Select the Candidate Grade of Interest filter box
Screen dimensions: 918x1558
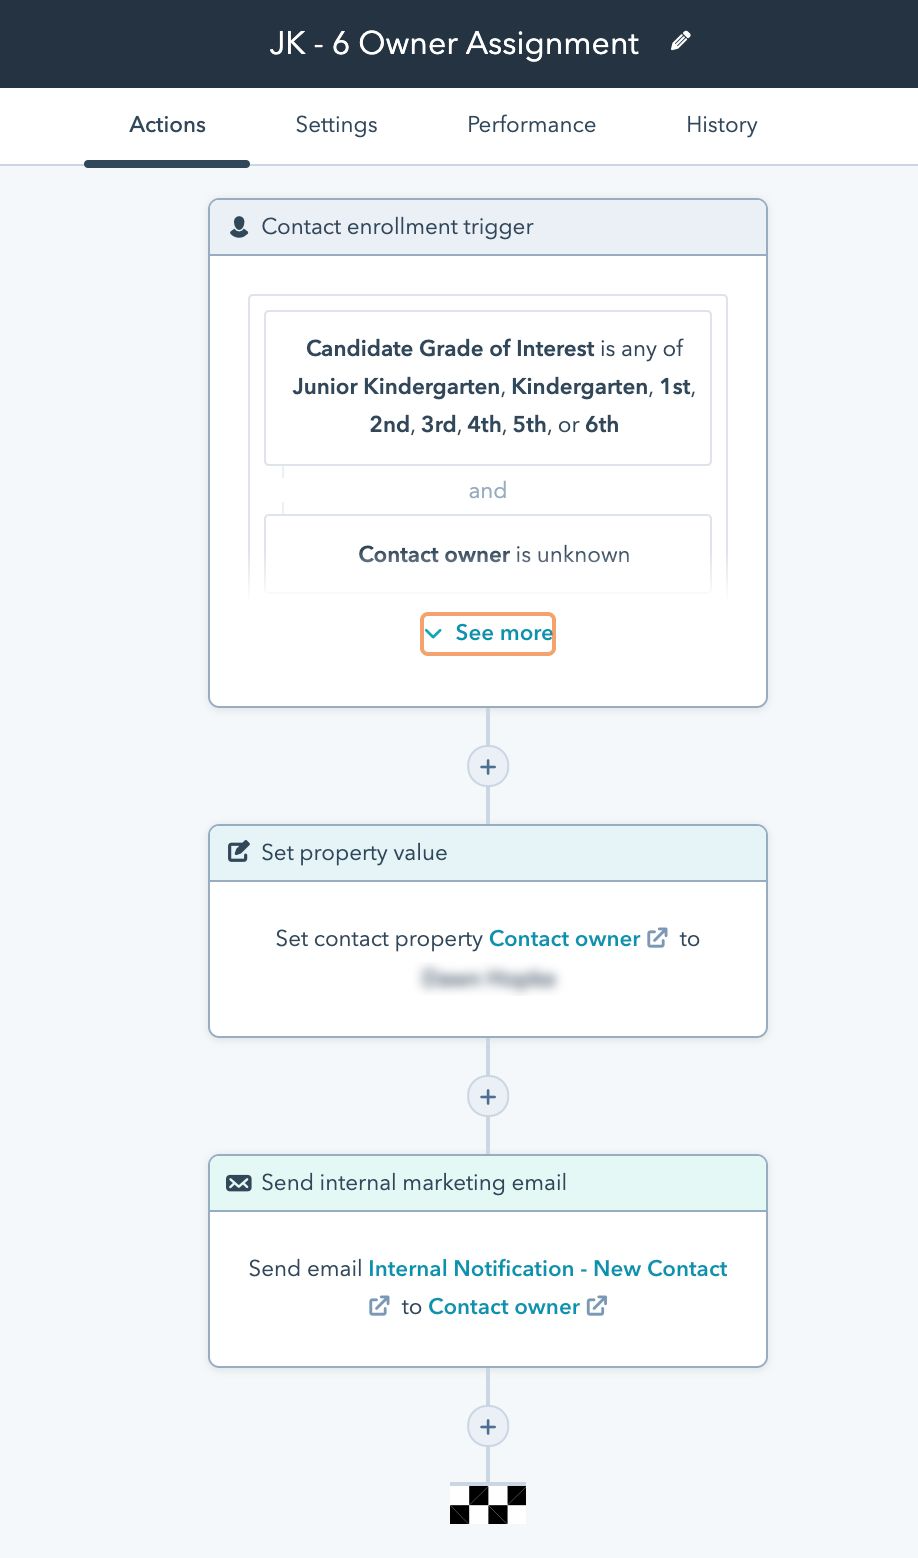(x=488, y=387)
